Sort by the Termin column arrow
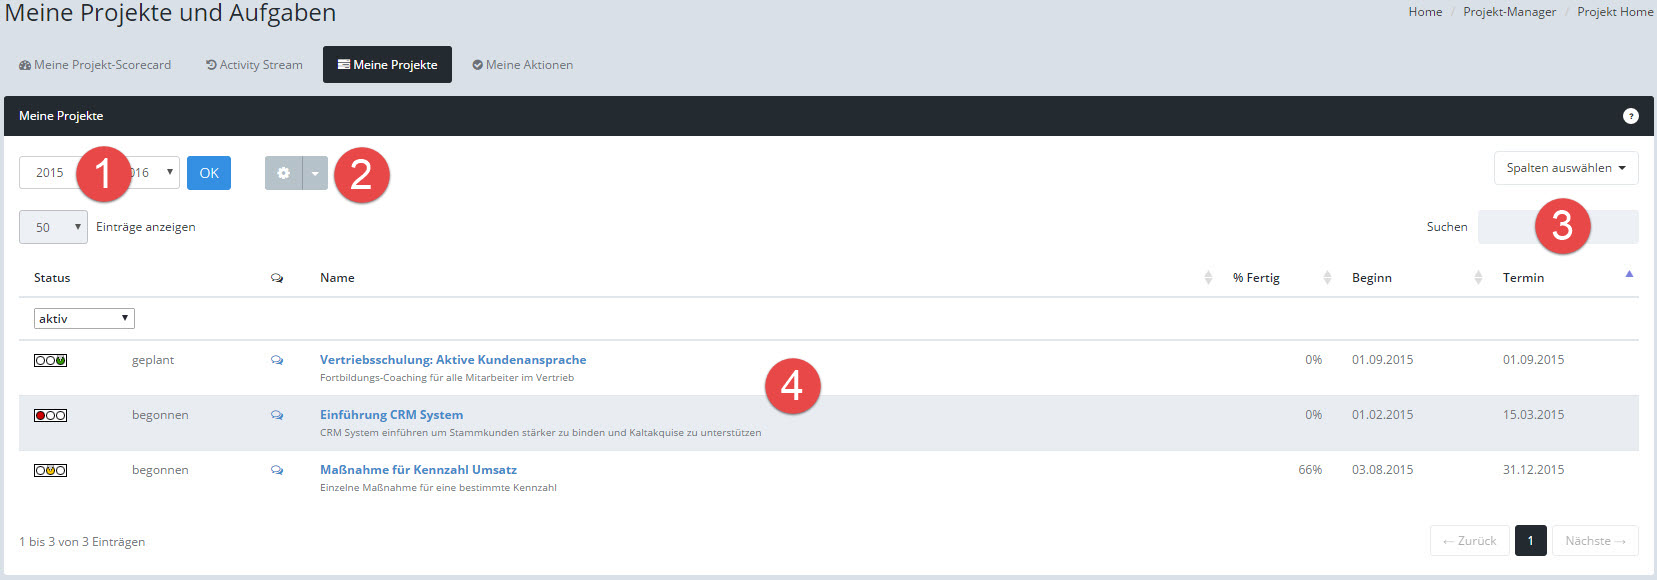This screenshot has height=580, width=1657. click(x=1629, y=275)
